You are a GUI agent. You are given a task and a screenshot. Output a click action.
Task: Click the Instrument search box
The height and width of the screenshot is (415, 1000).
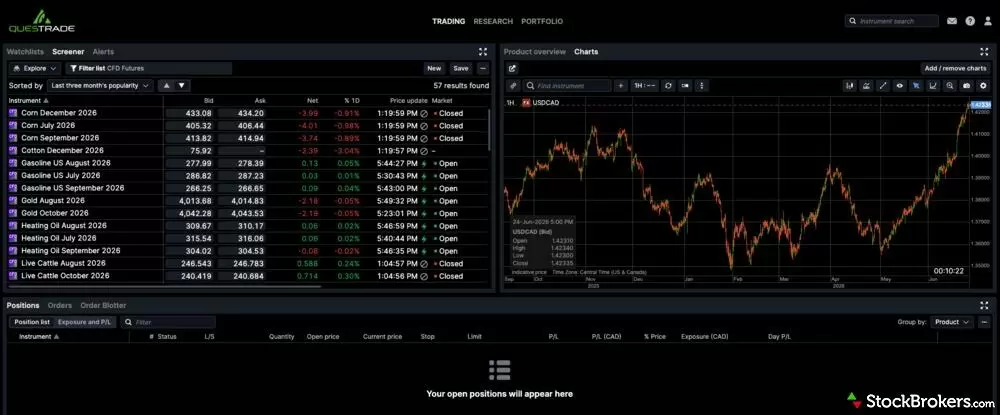point(892,21)
